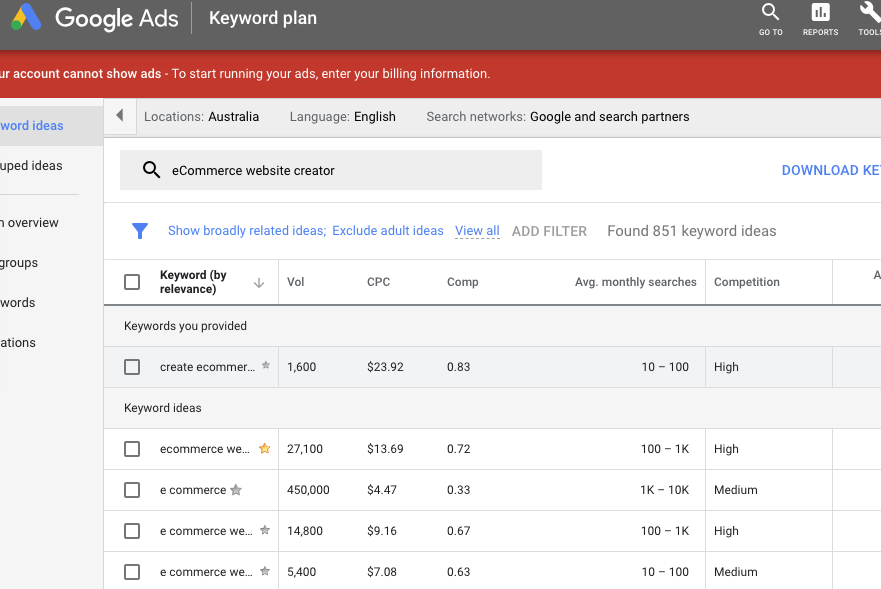Click the 'e commerce' keyword text

coord(193,490)
